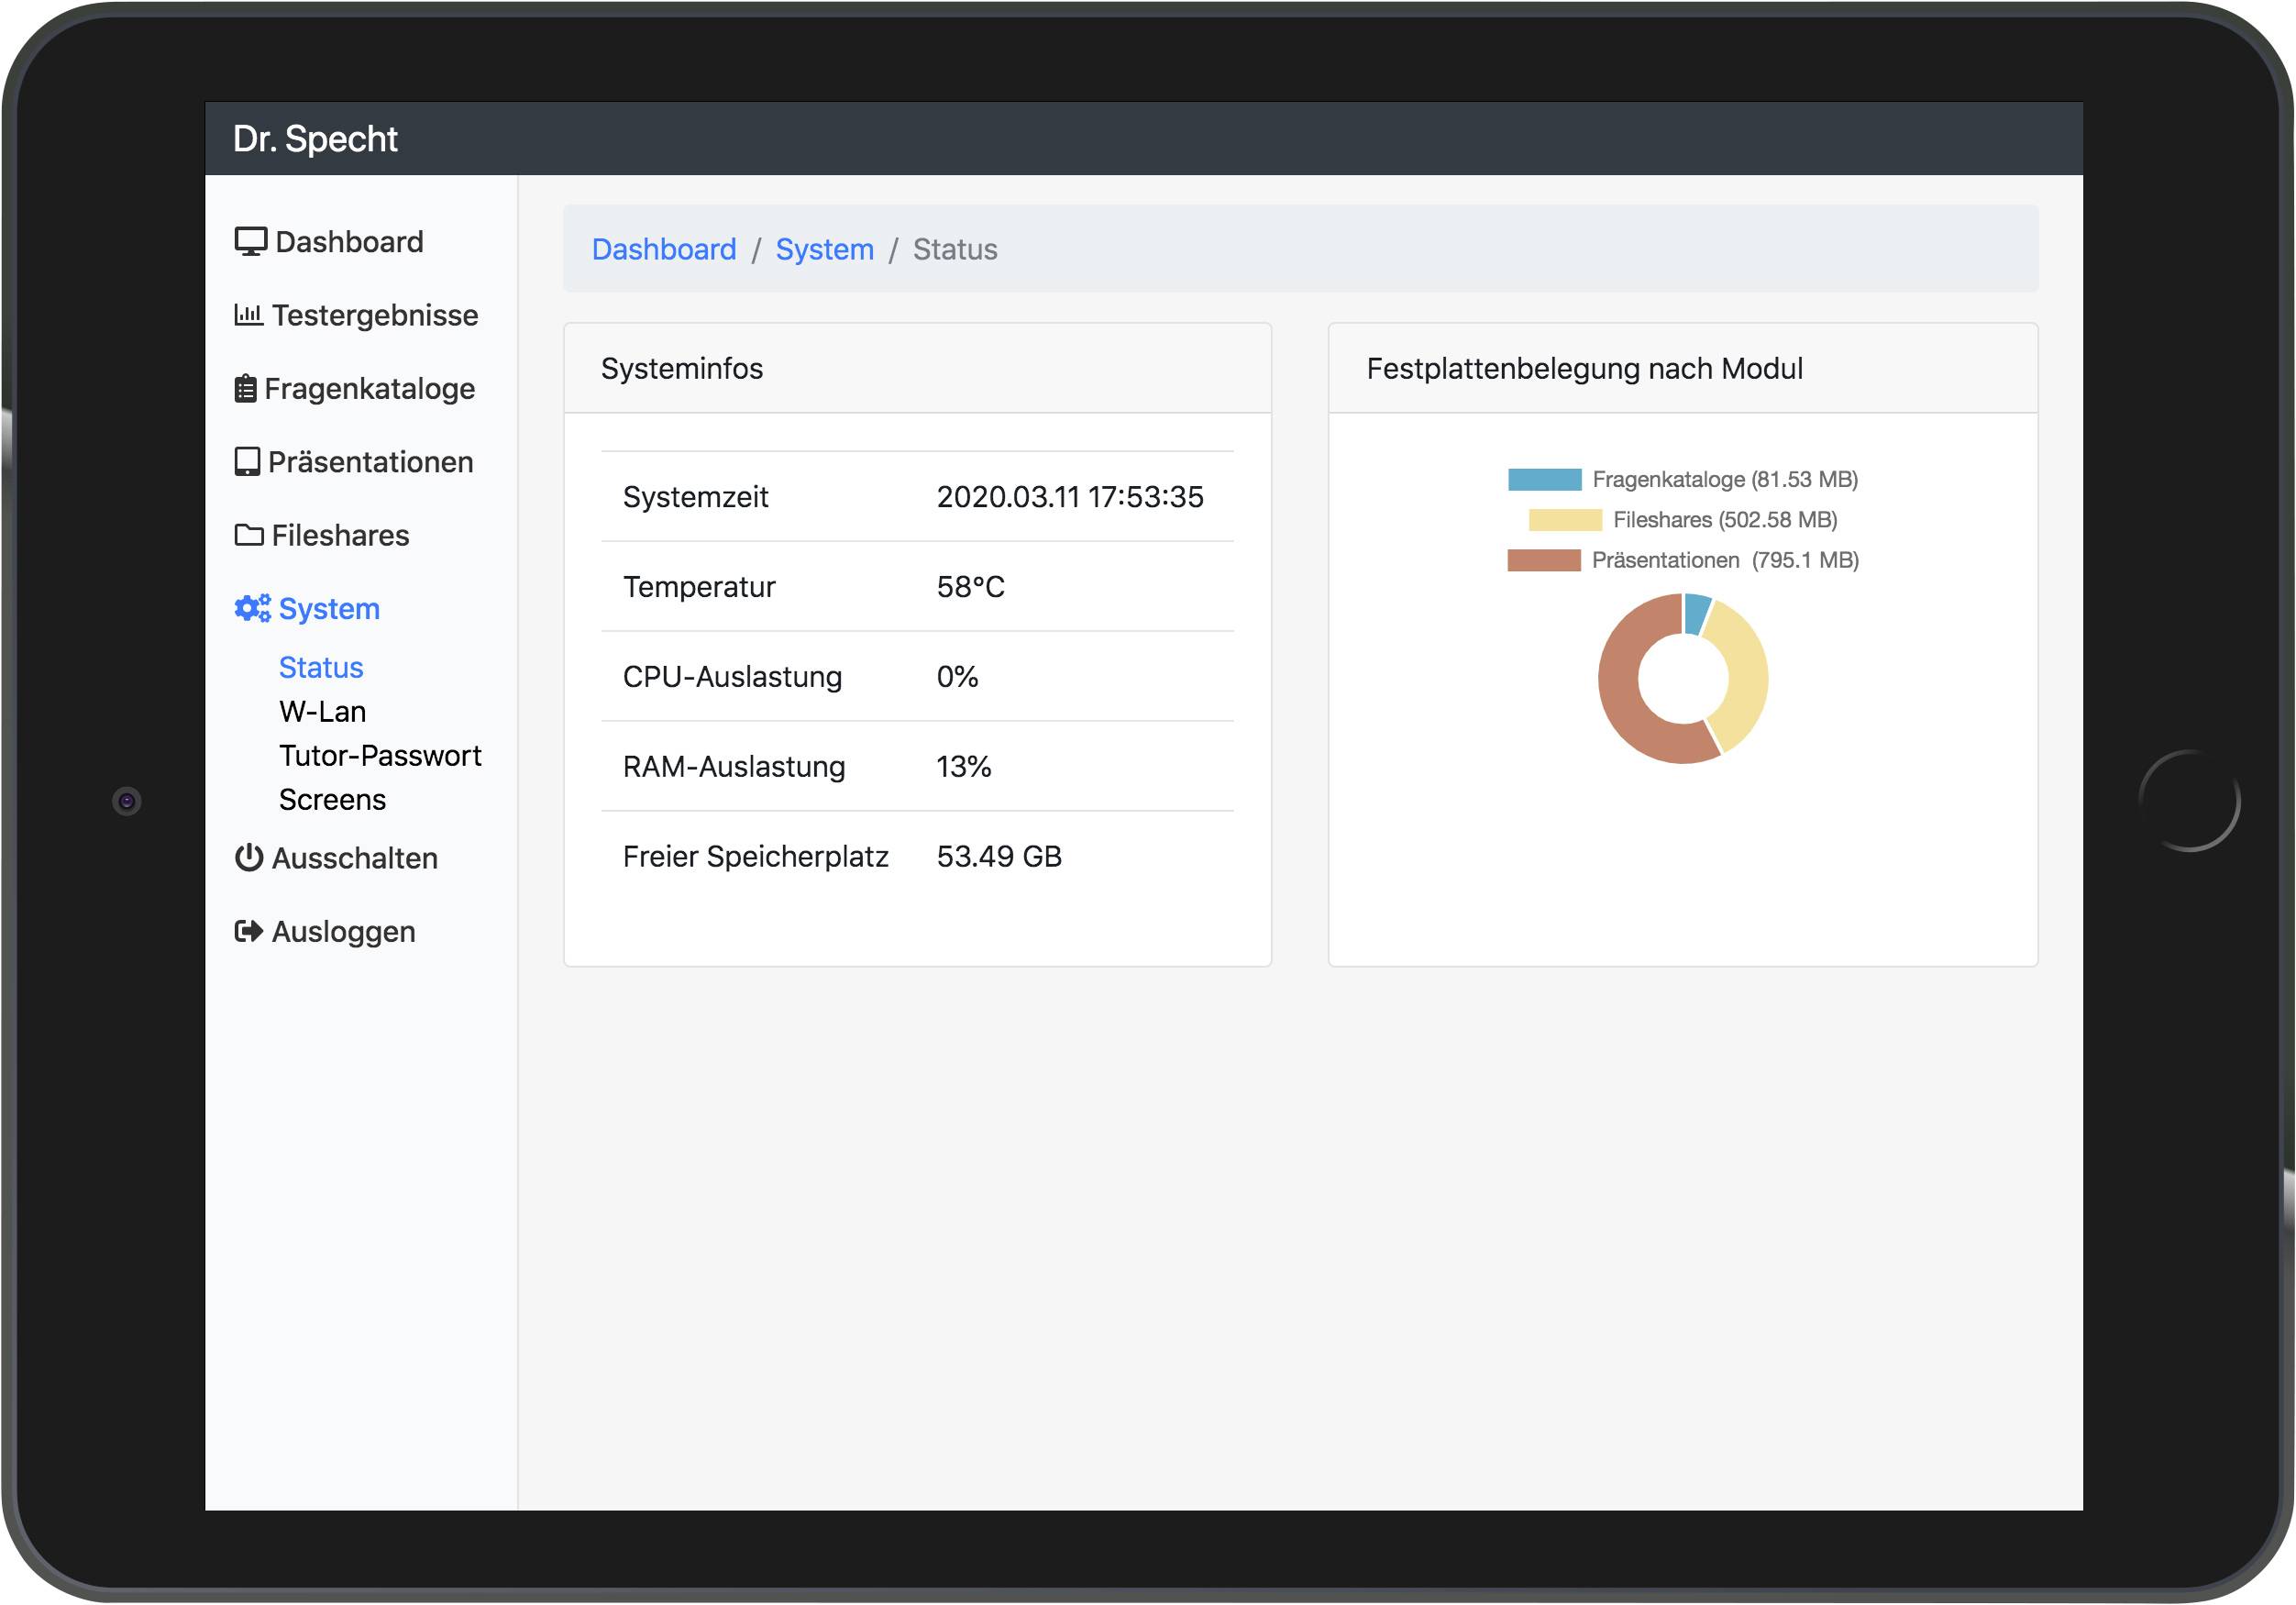This screenshot has width=2296, height=1605.
Task: Click the Fragenkataloge clipboard icon
Action: point(245,389)
